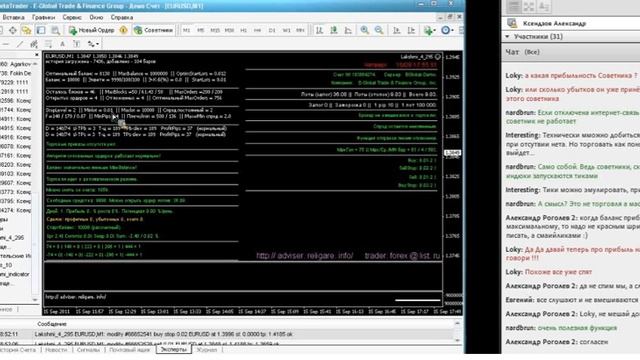This screenshot has height=360, width=640.
Task: Click the auto scroll chart icon
Action: point(396,30)
